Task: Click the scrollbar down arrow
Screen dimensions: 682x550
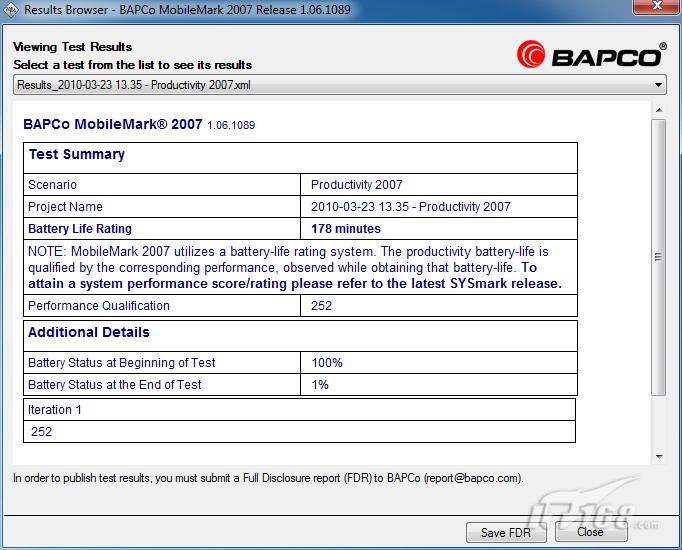Action: click(659, 457)
